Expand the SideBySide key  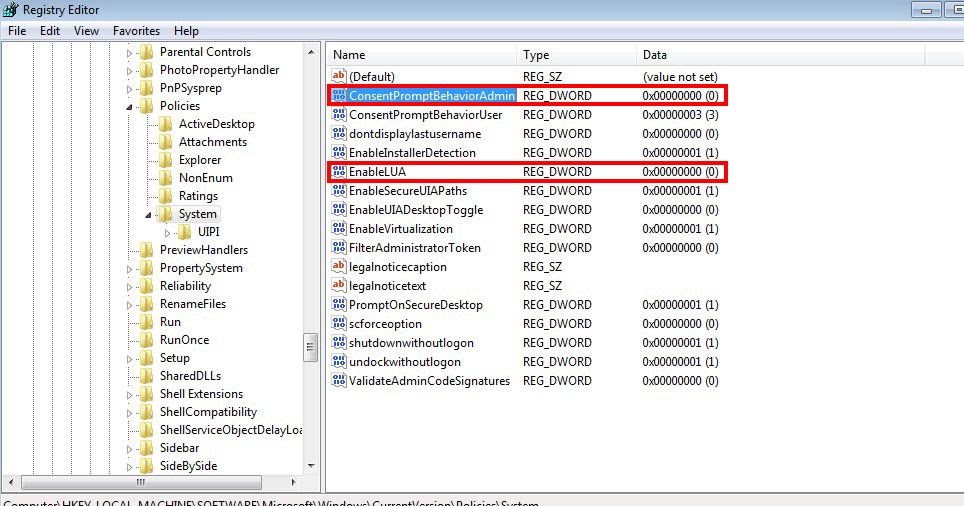click(130, 467)
